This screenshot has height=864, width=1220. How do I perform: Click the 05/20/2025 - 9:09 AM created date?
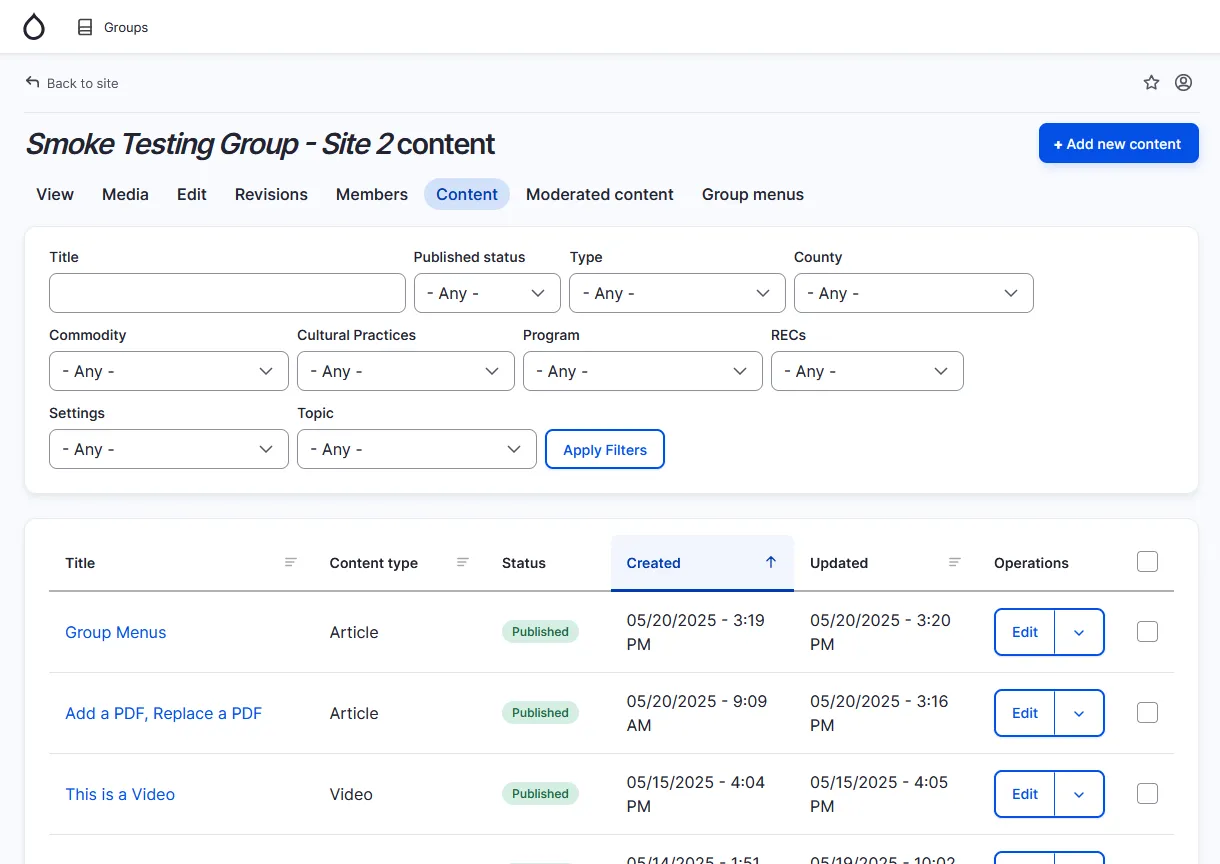(697, 713)
